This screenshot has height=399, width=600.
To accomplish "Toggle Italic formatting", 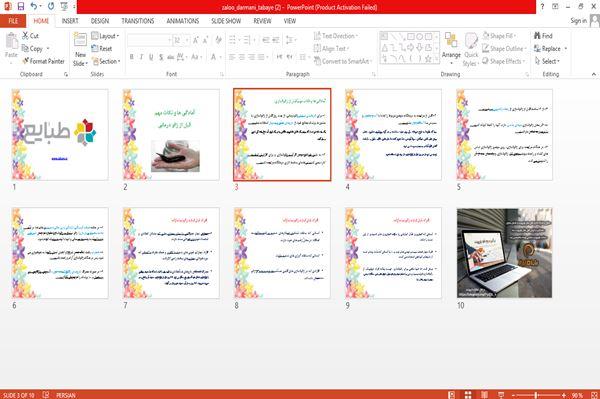I will click(x=141, y=57).
